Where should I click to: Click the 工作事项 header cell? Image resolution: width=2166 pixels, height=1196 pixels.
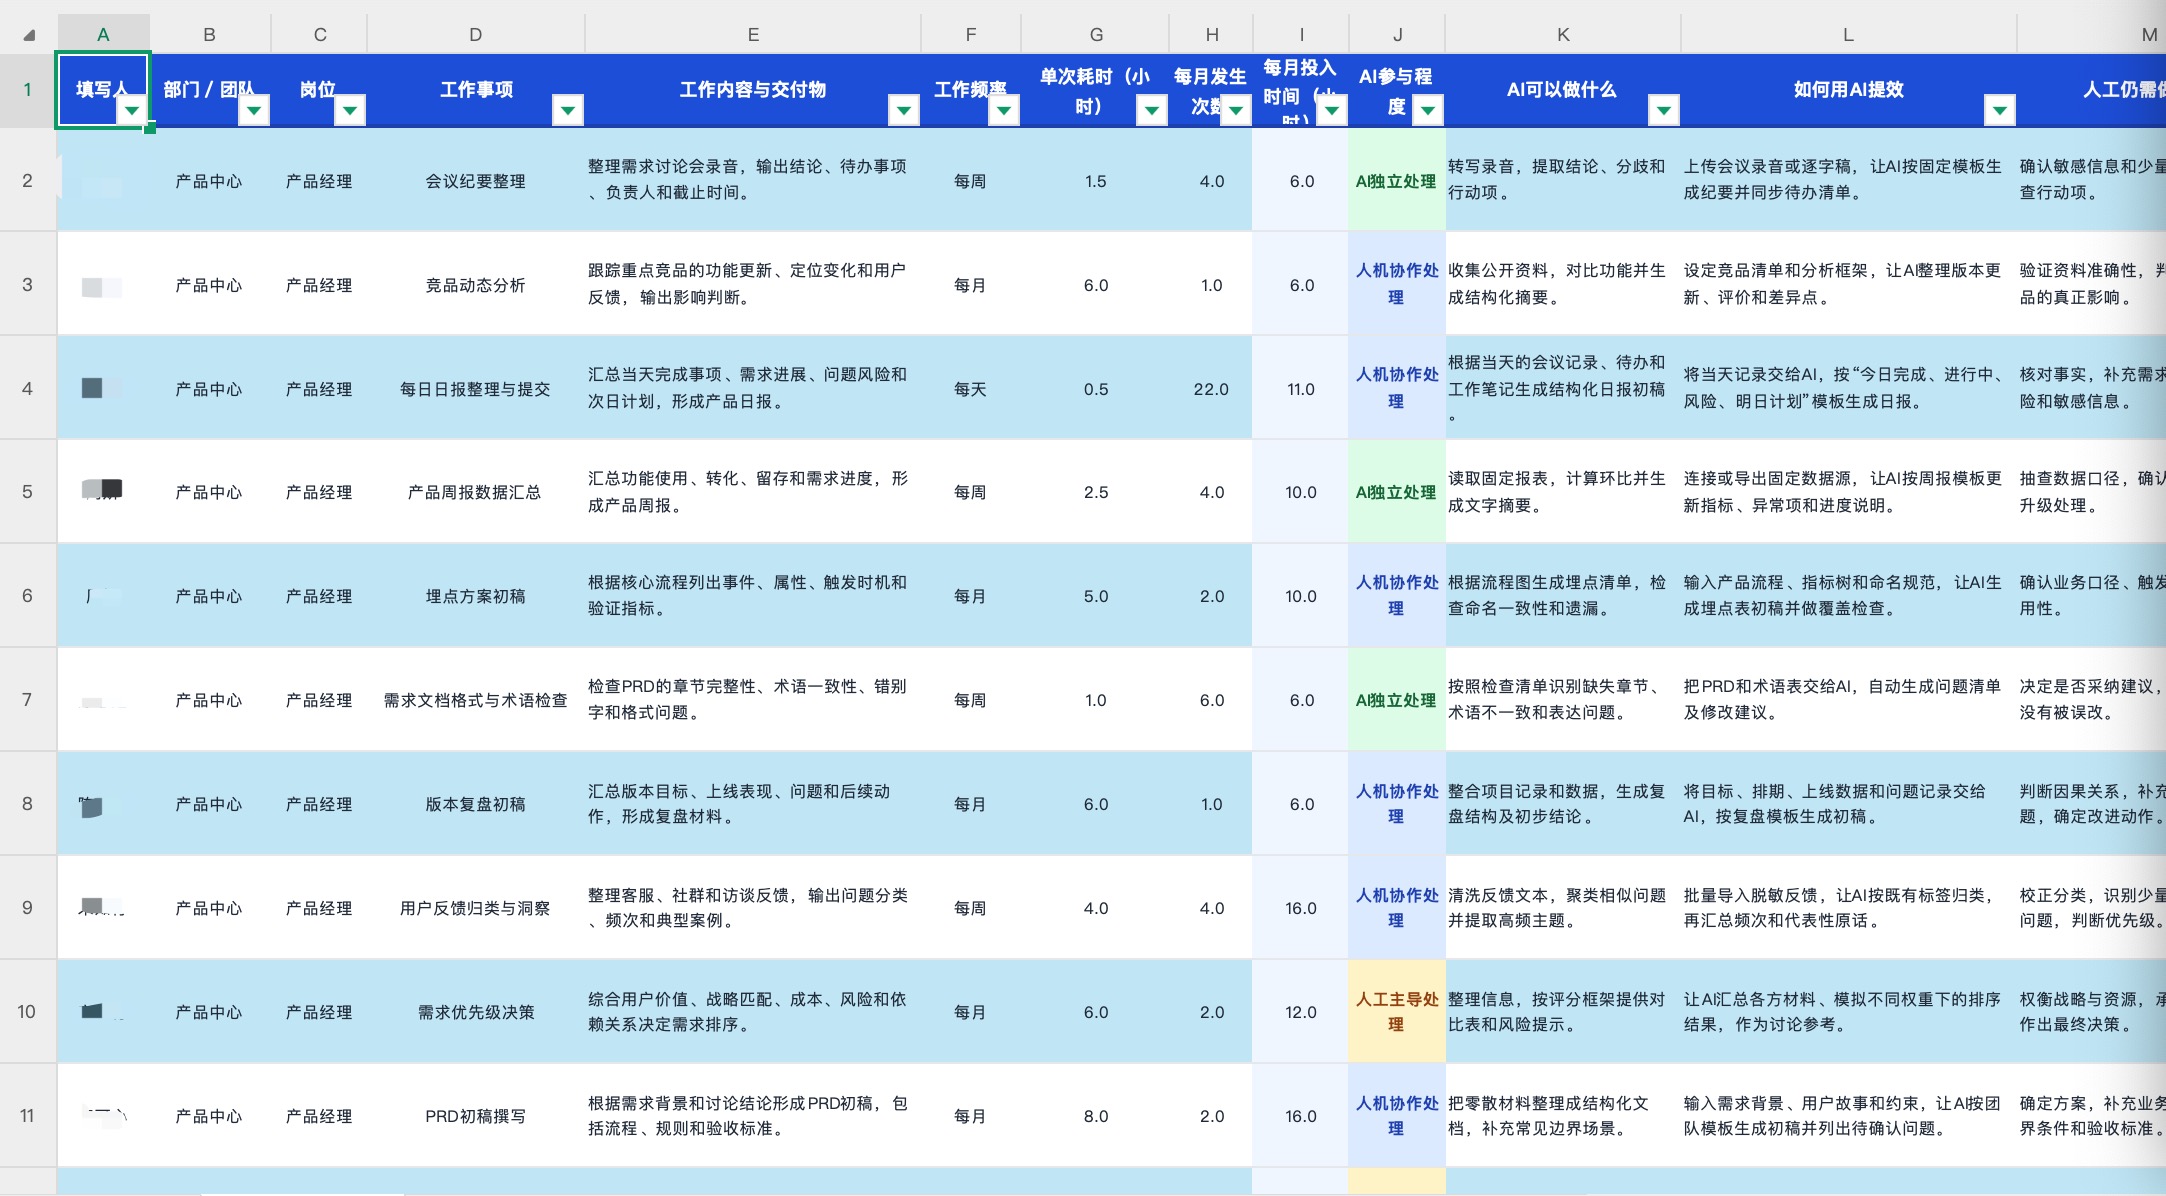[x=476, y=90]
